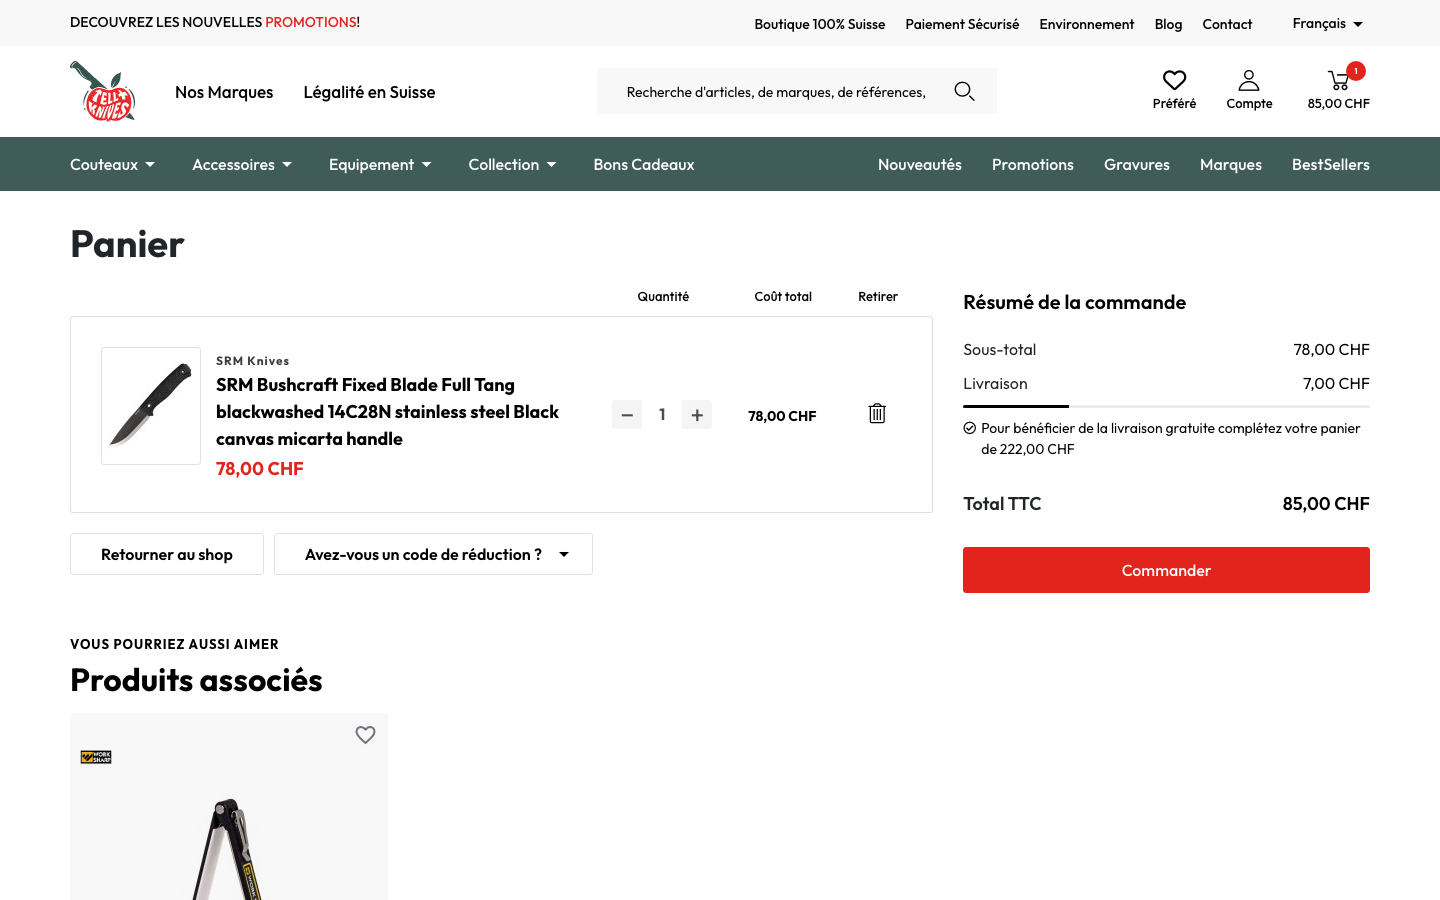Open Boutique 100% Suisse link
This screenshot has width=1440, height=900.
[x=820, y=24]
